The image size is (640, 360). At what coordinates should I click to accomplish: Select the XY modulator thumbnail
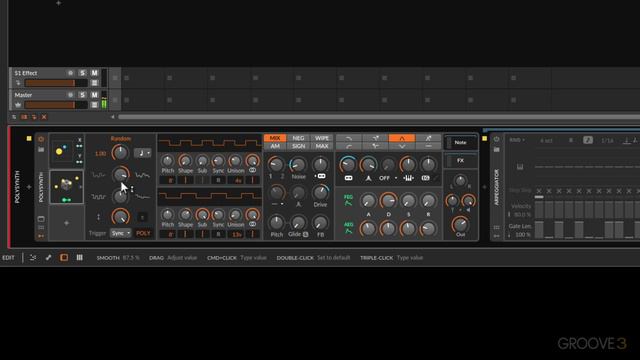[67, 151]
